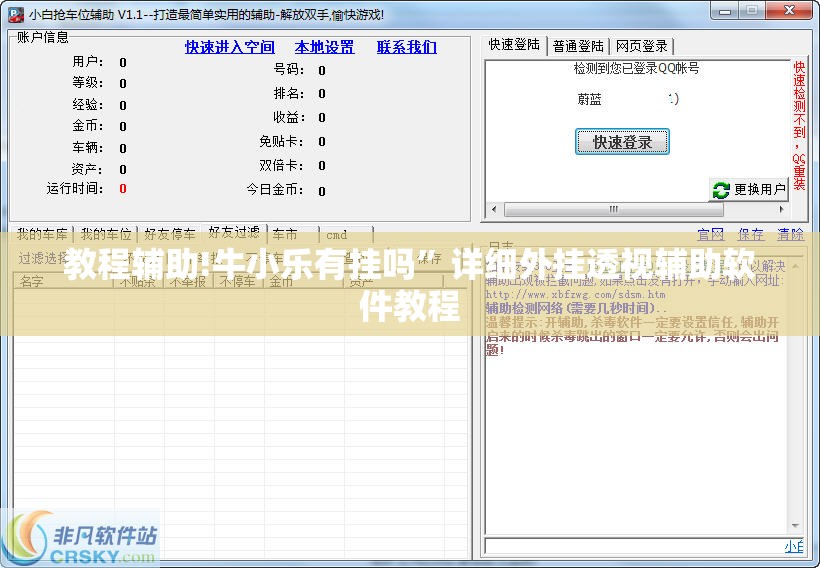This screenshot has width=820, height=568.
Task: Click the 名字 column header
Action: [63, 281]
